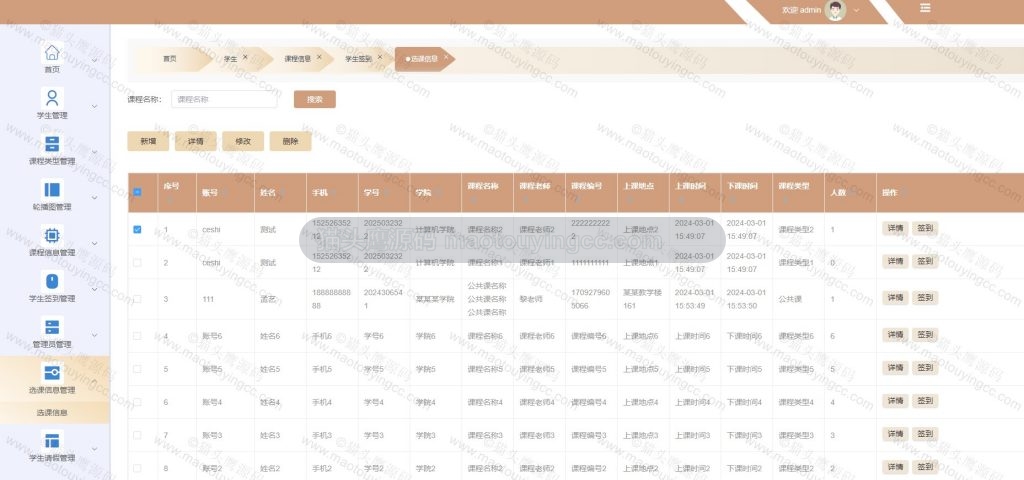This screenshot has width=1024, height=480.
Task: Open 选课信息管理 sidebar icon
Action: coord(52,372)
